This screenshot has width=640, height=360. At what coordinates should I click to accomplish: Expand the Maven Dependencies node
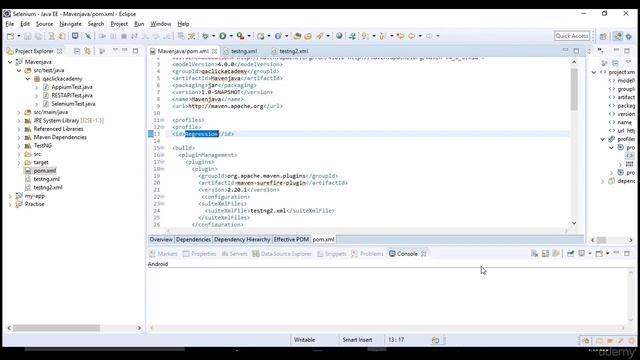pyautogui.click(x=19, y=138)
